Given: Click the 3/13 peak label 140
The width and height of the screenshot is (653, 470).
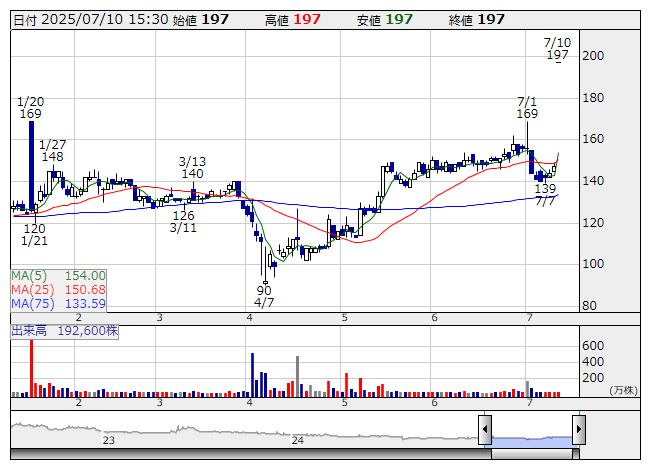Looking at the screenshot, I should pos(192,173).
